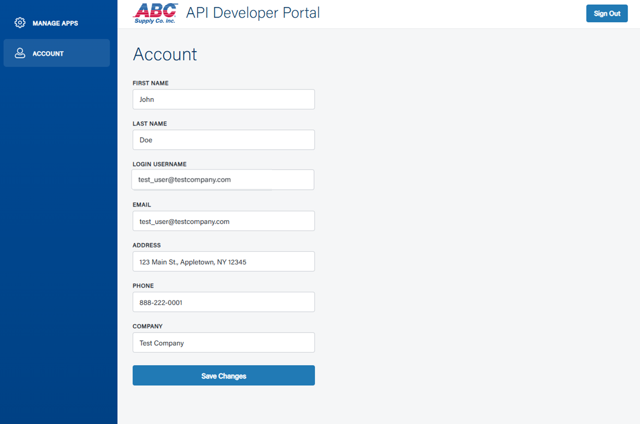The width and height of the screenshot is (640, 424).
Task: Click the API Developer Portal title text
Action: click(x=253, y=13)
